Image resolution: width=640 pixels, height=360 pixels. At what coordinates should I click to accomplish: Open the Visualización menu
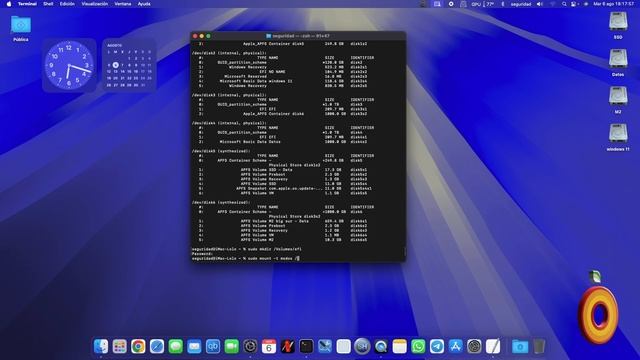(95, 4)
